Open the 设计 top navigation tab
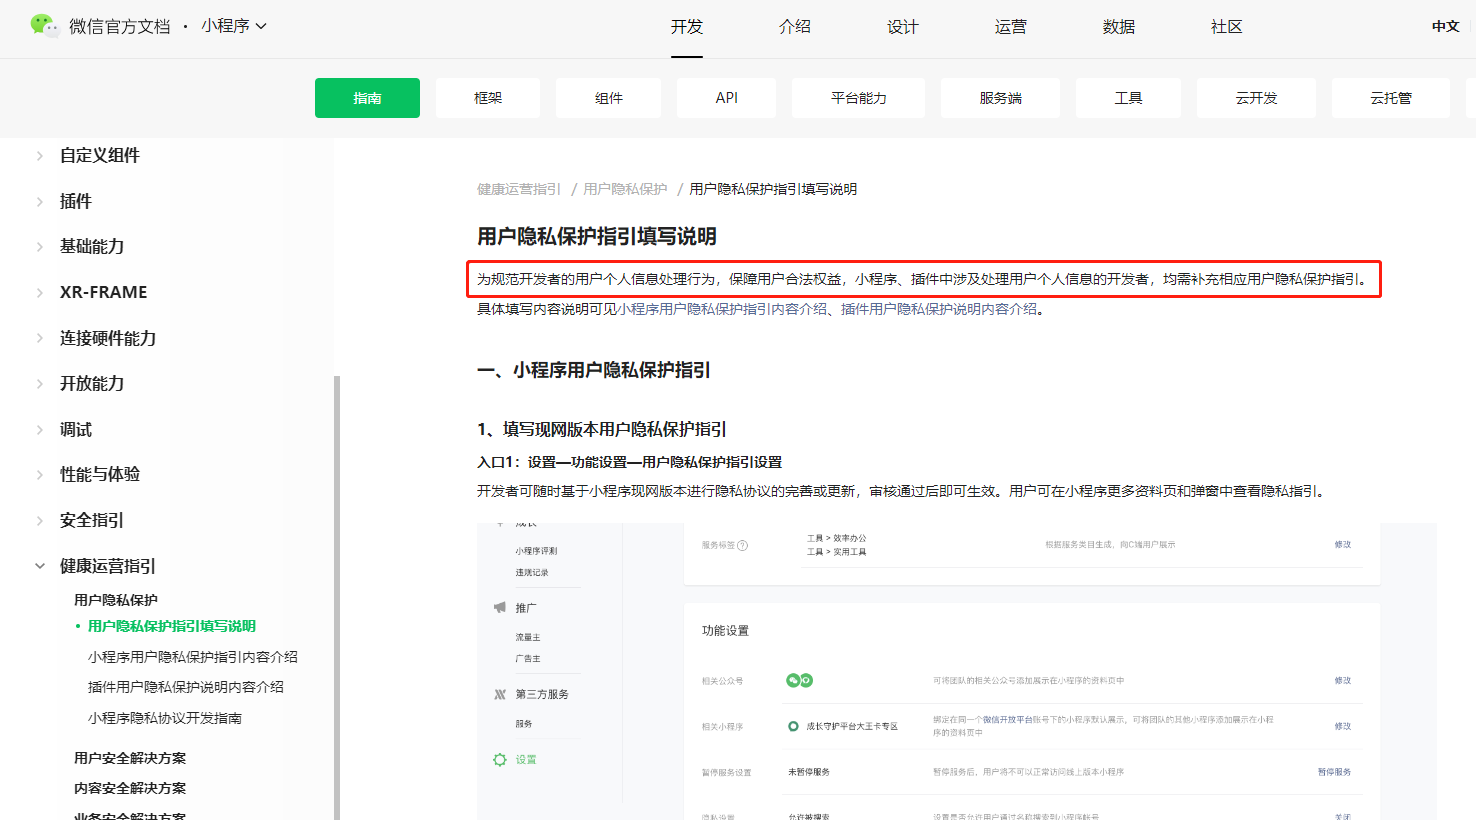Viewport: 1476px width, 820px height. [902, 27]
